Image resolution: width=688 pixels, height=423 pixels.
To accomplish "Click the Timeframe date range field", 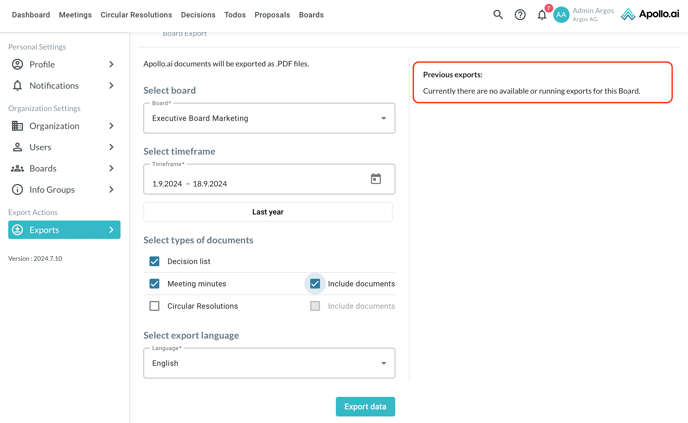I will (255, 183).
